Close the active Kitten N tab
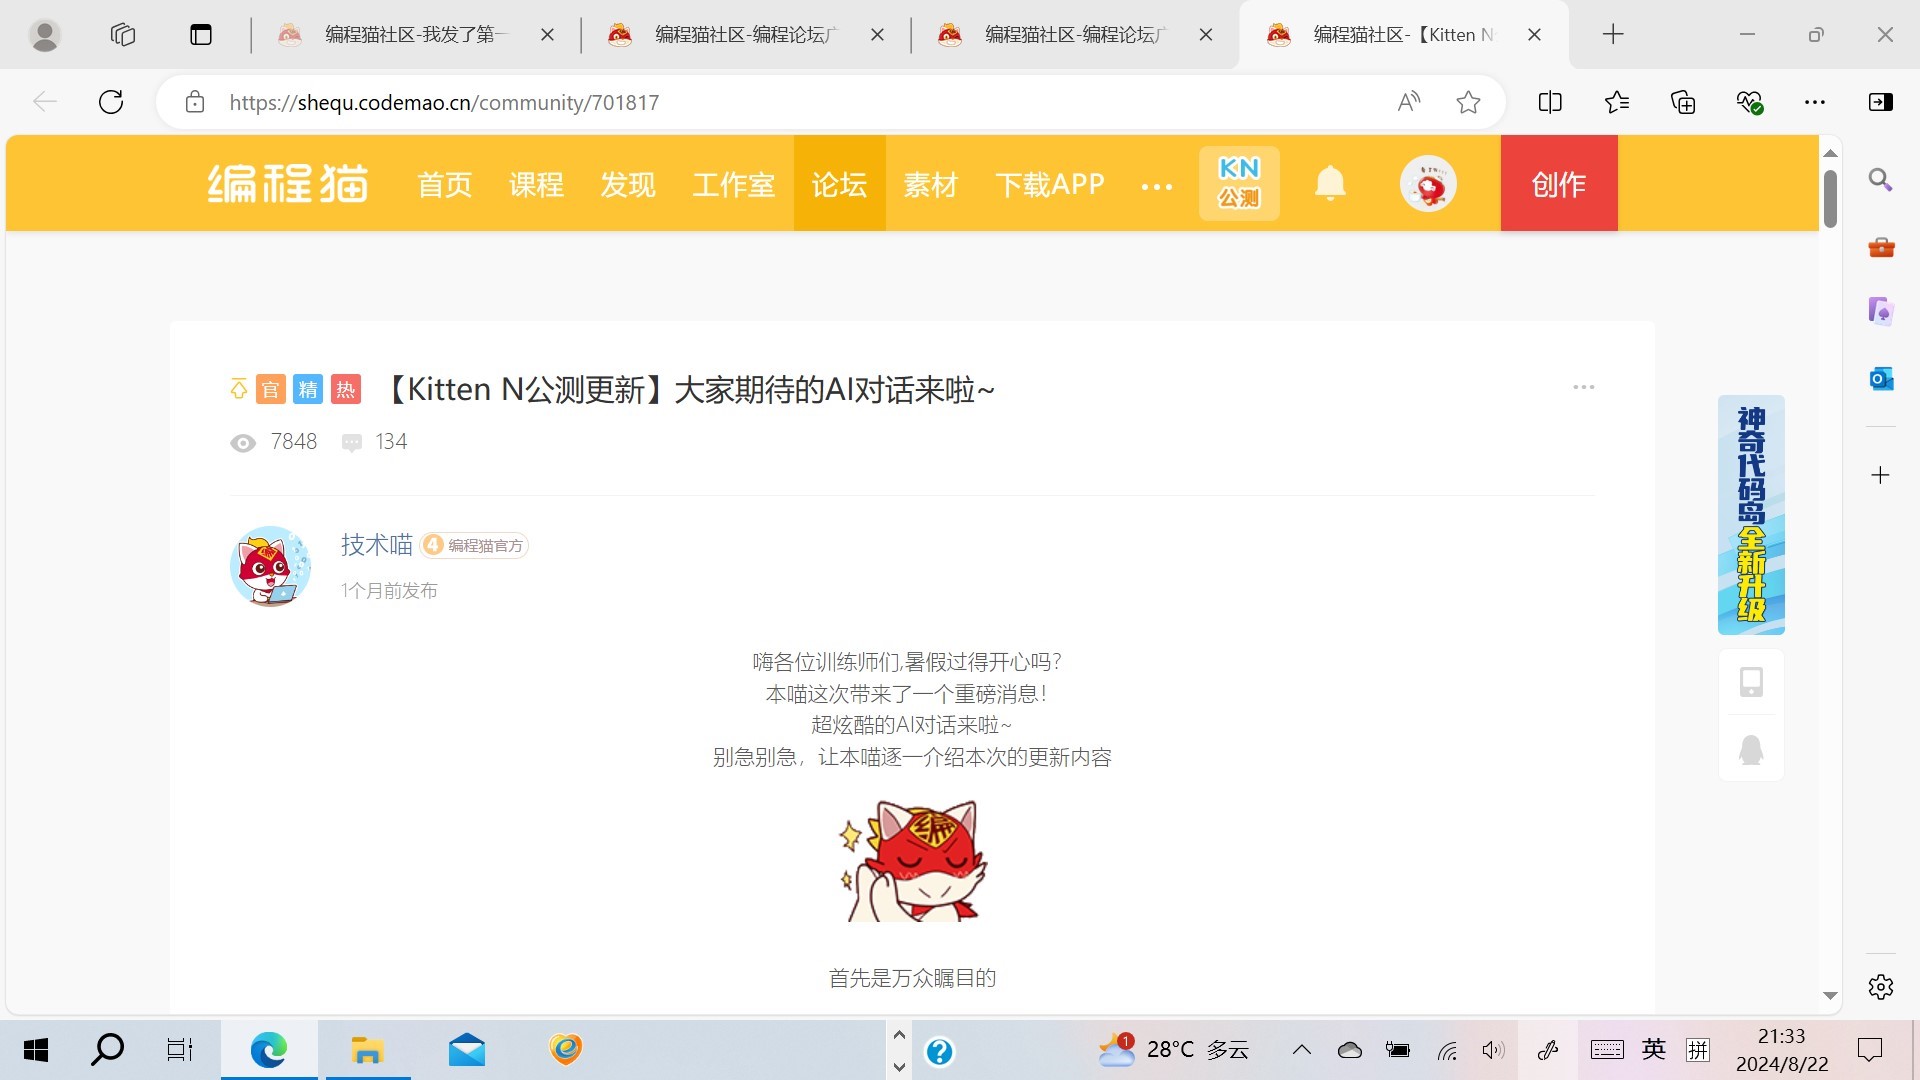 [1534, 35]
